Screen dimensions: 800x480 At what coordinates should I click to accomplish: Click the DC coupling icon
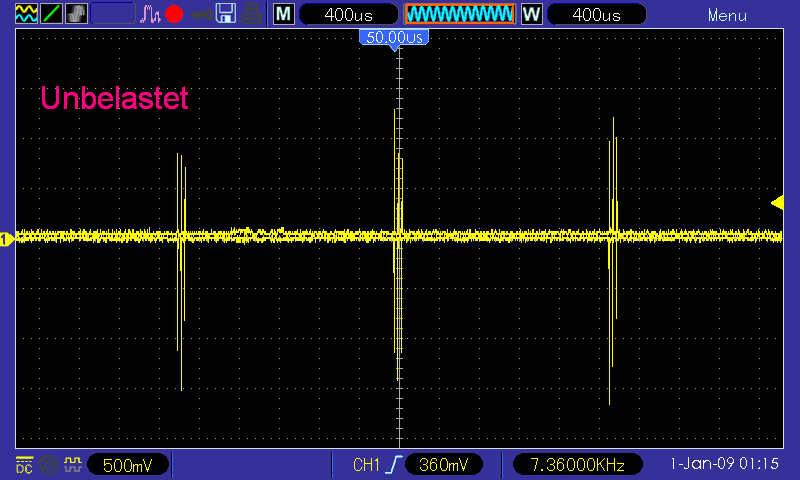pos(24,465)
